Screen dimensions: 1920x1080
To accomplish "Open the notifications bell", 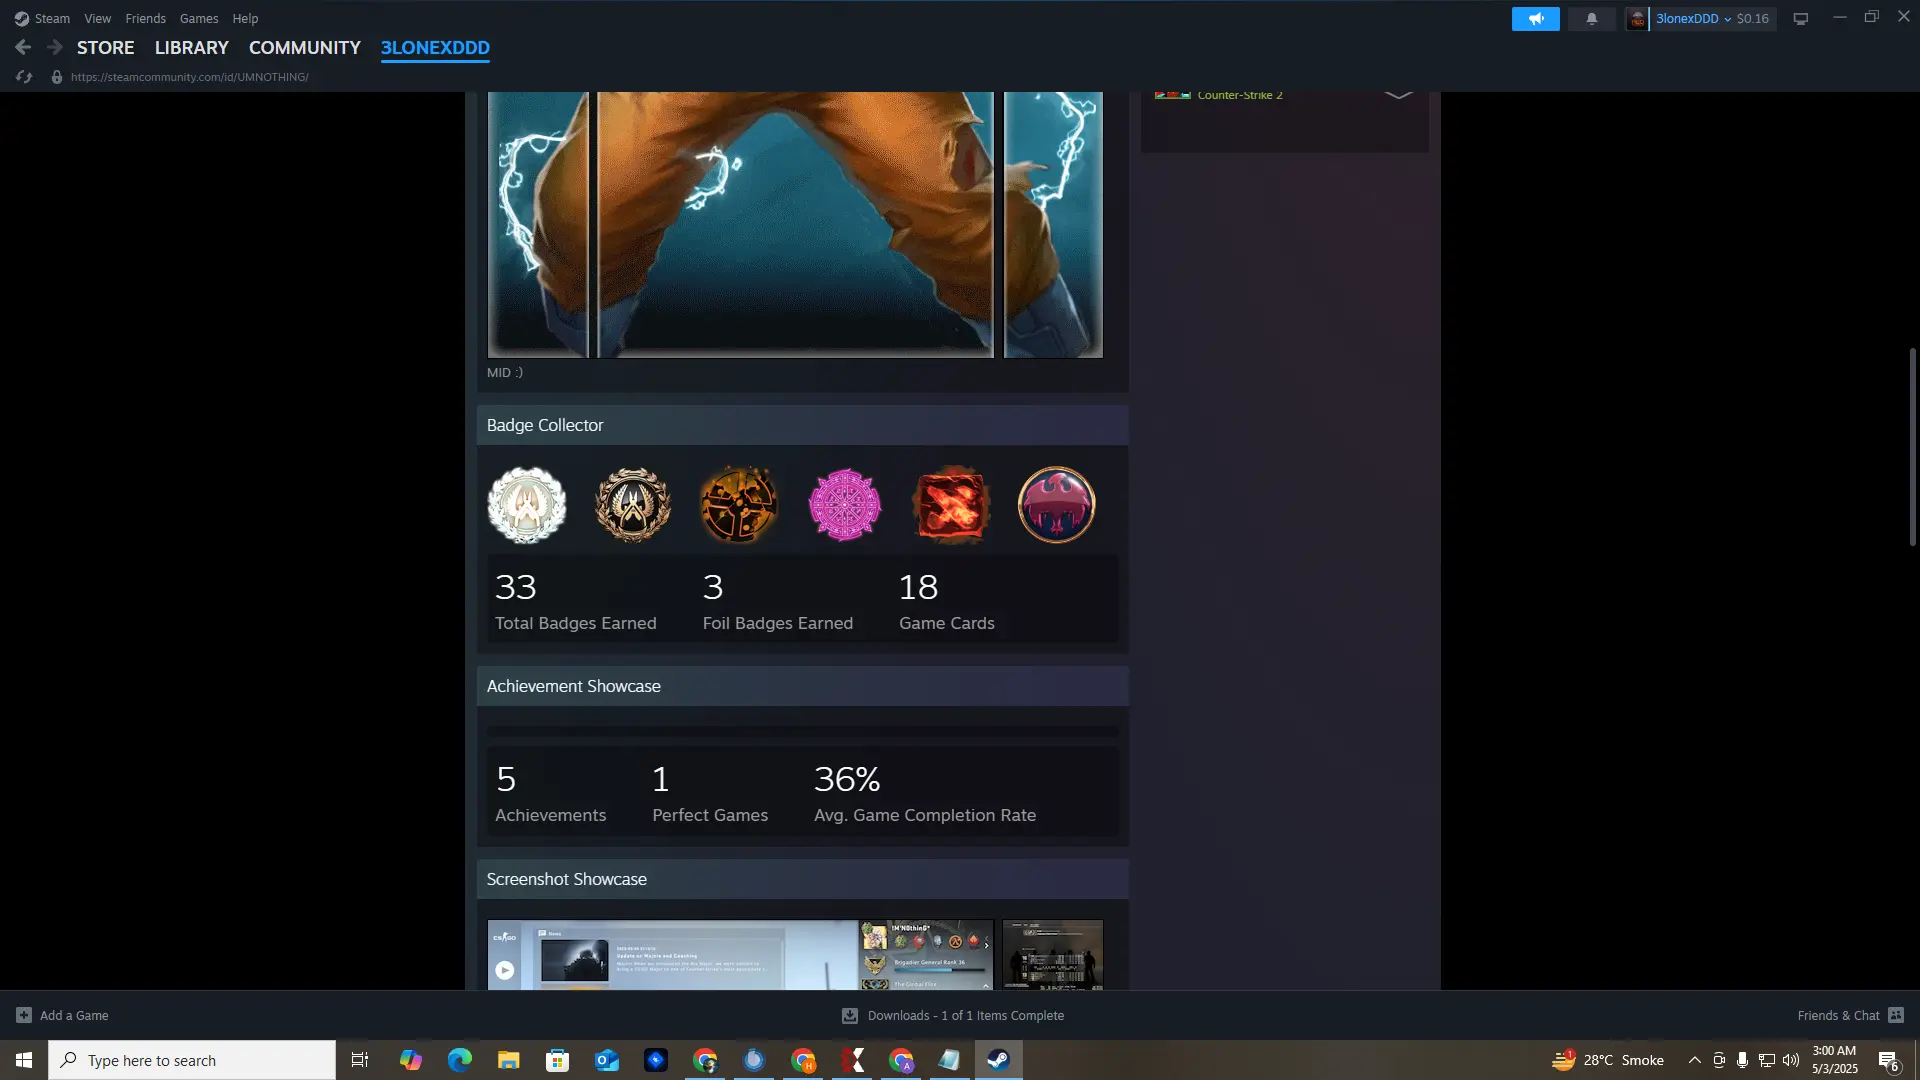I will (x=1591, y=18).
